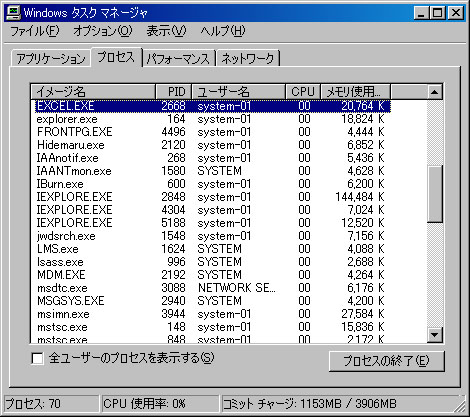470x417 pixels.
Task: Sort by PID column header
Action: click(x=174, y=92)
